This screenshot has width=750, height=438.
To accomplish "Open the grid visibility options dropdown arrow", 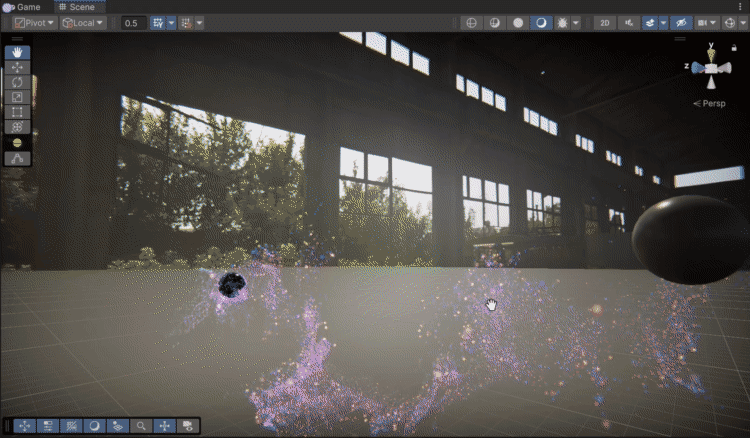I will [x=171, y=22].
